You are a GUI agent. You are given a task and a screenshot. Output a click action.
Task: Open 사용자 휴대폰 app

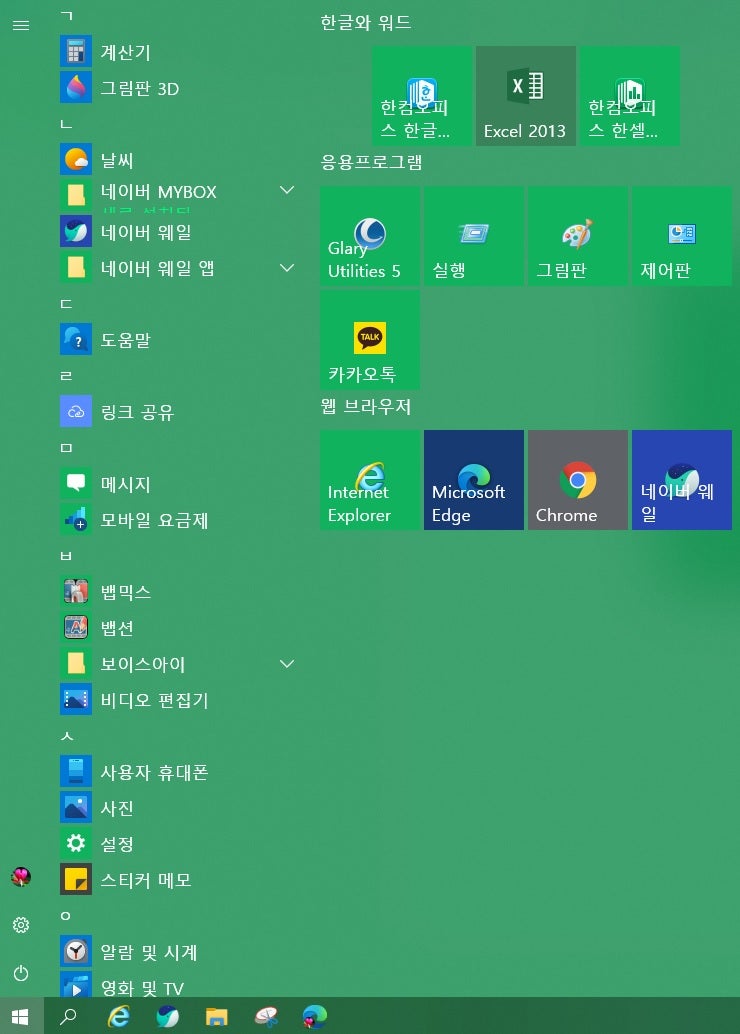pos(177,772)
